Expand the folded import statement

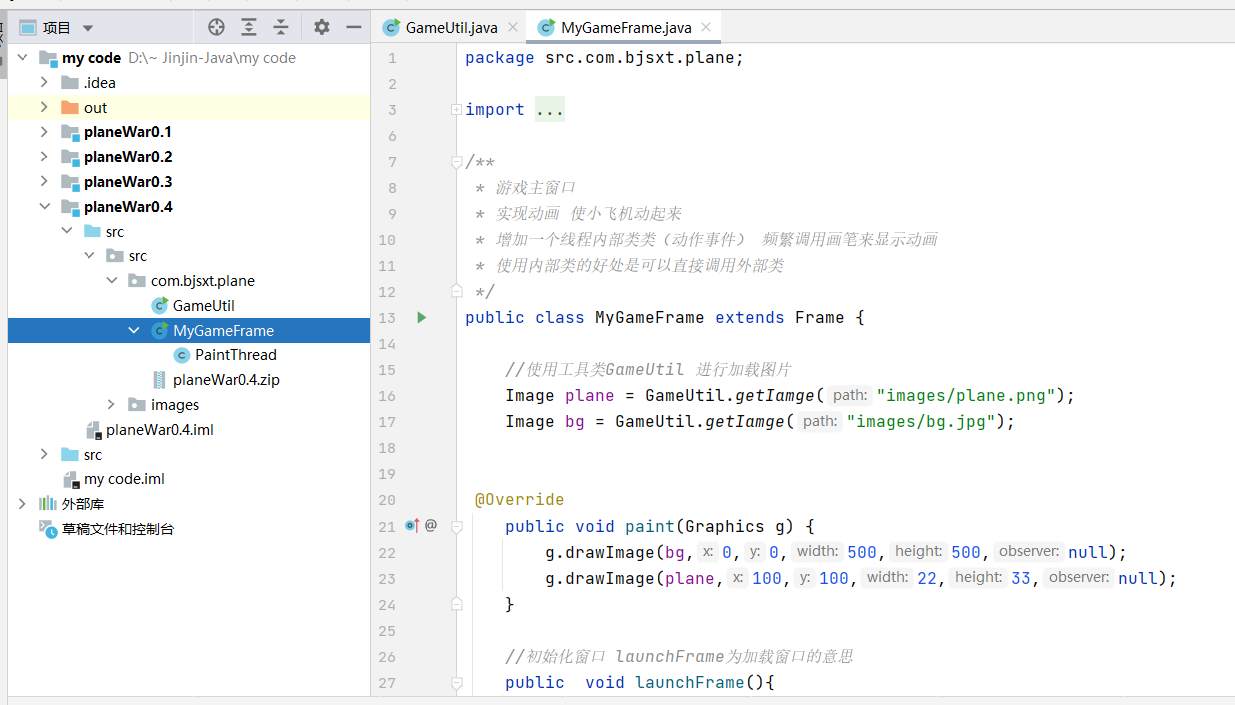456,110
